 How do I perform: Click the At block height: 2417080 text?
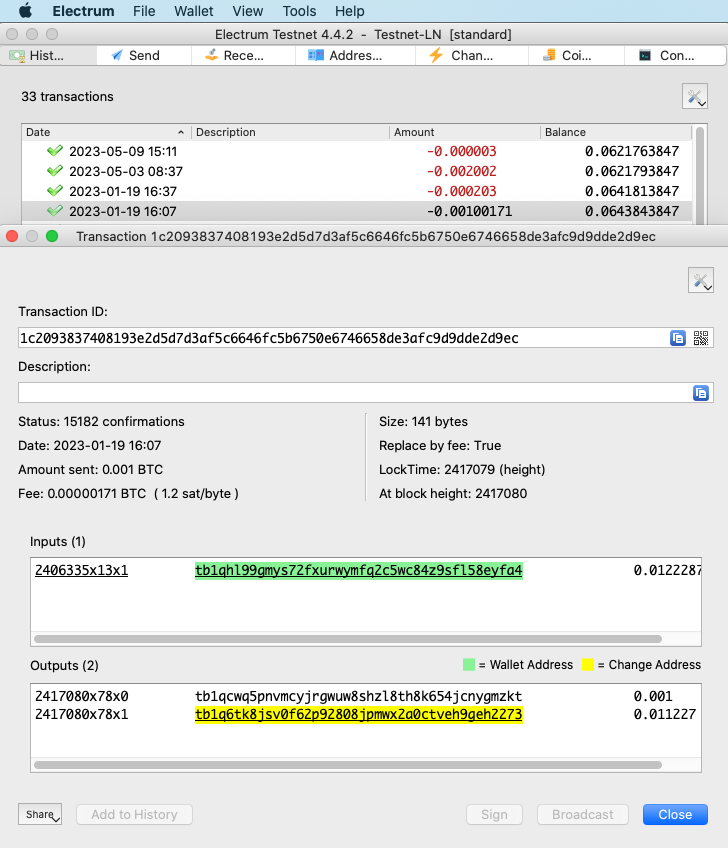(x=453, y=494)
